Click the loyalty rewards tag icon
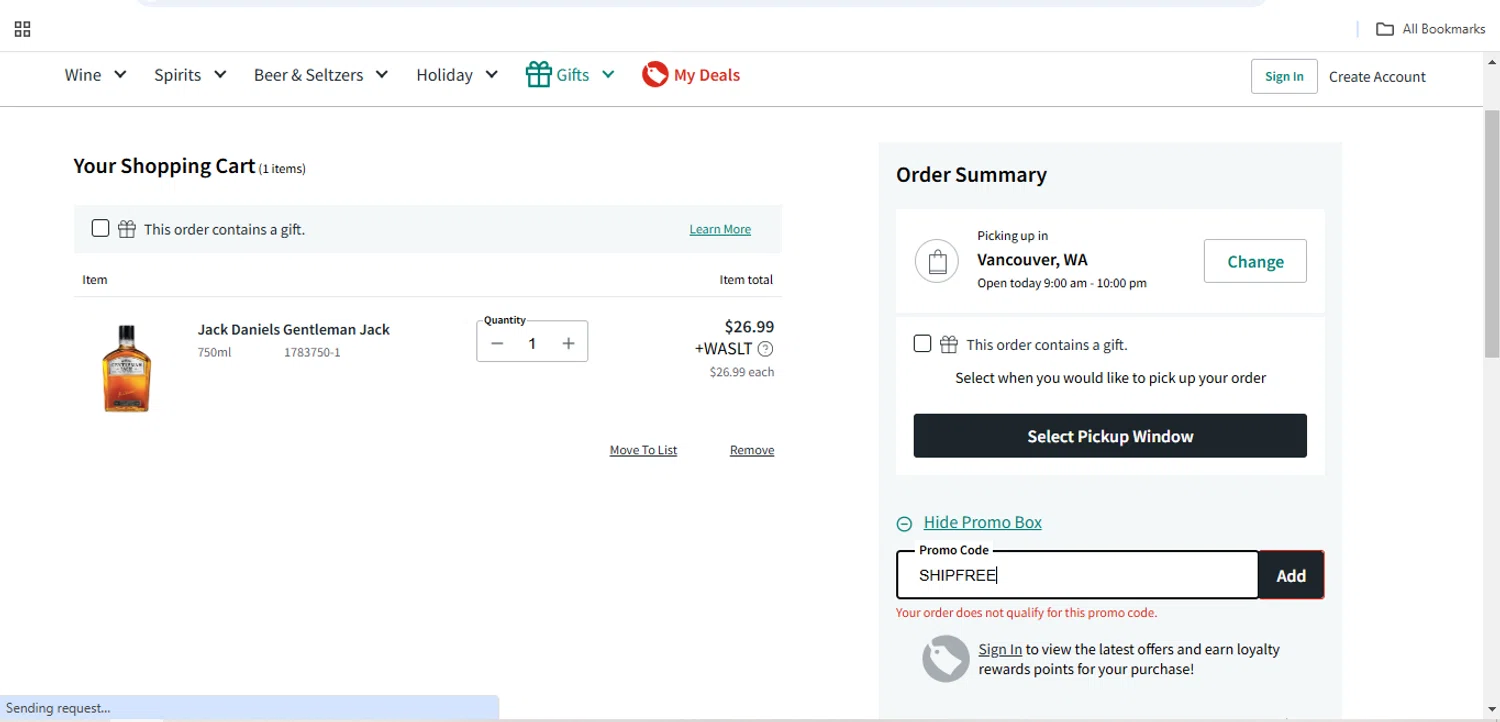The height and width of the screenshot is (722, 1500). 946,659
